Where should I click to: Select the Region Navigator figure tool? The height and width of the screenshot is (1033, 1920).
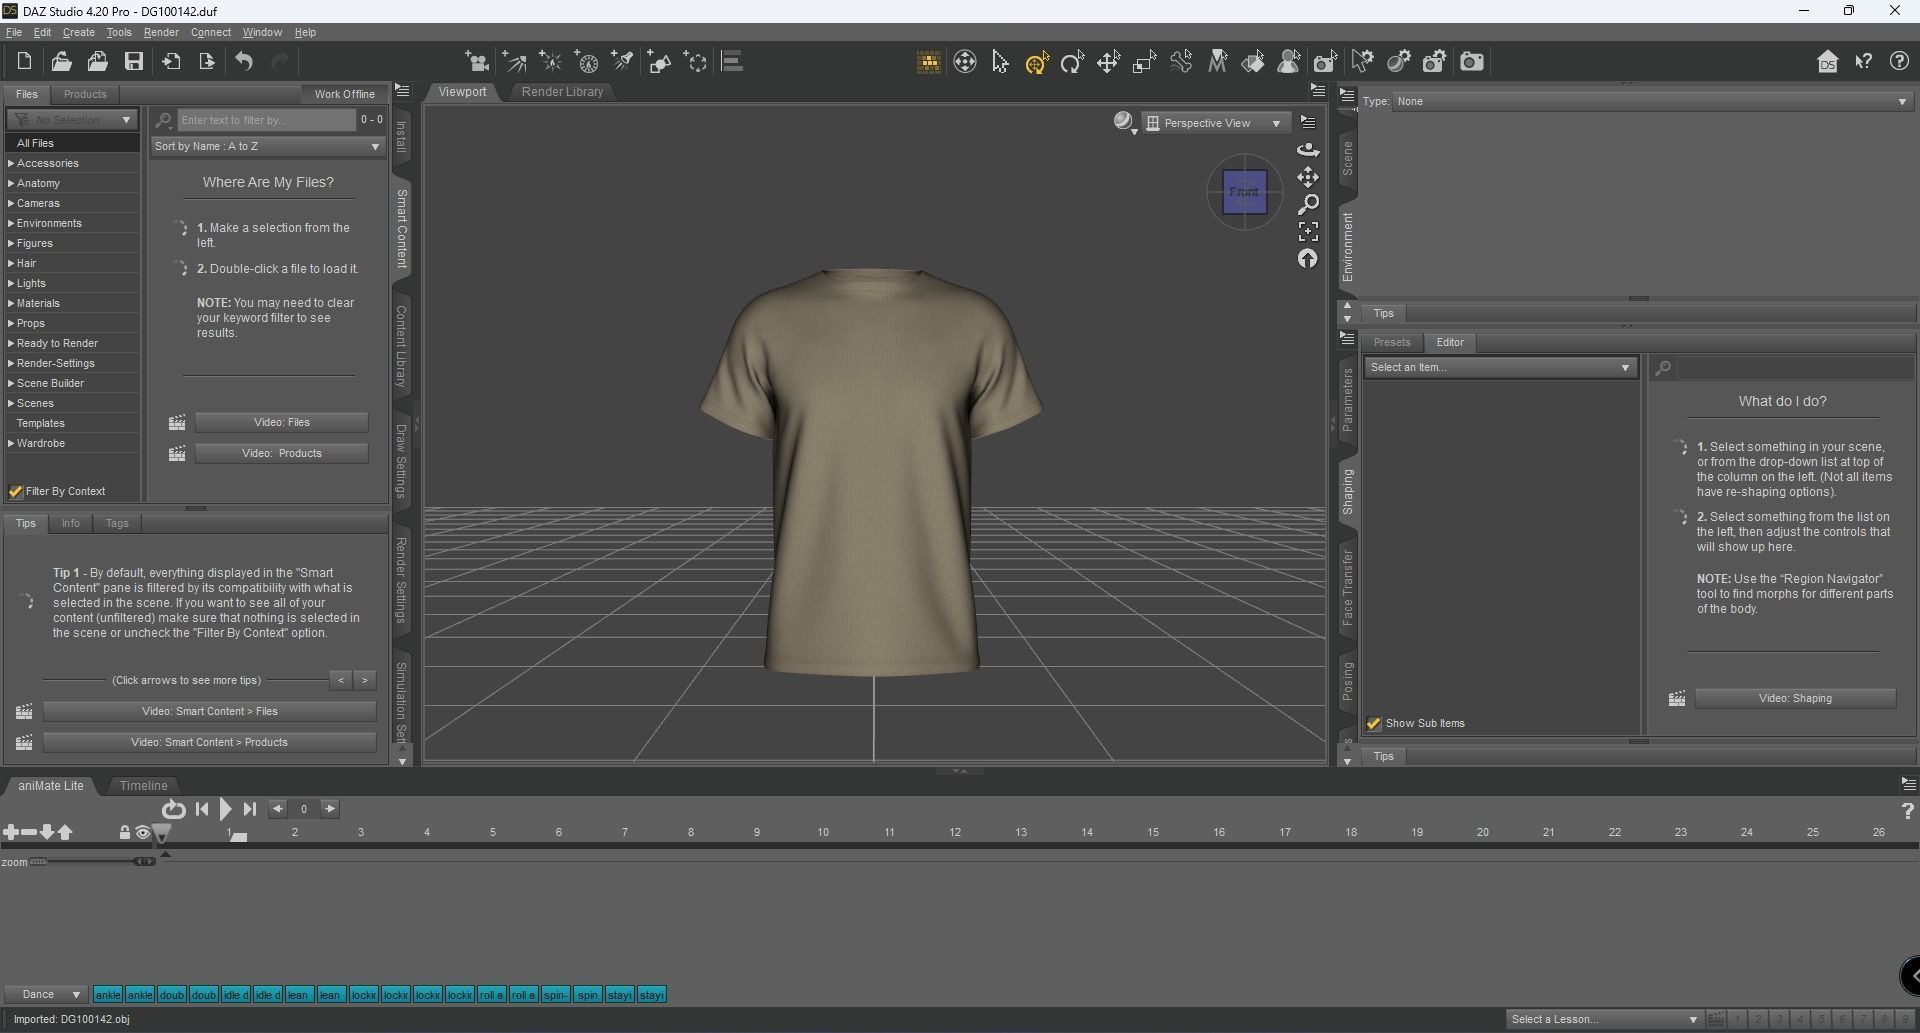click(x=1289, y=62)
